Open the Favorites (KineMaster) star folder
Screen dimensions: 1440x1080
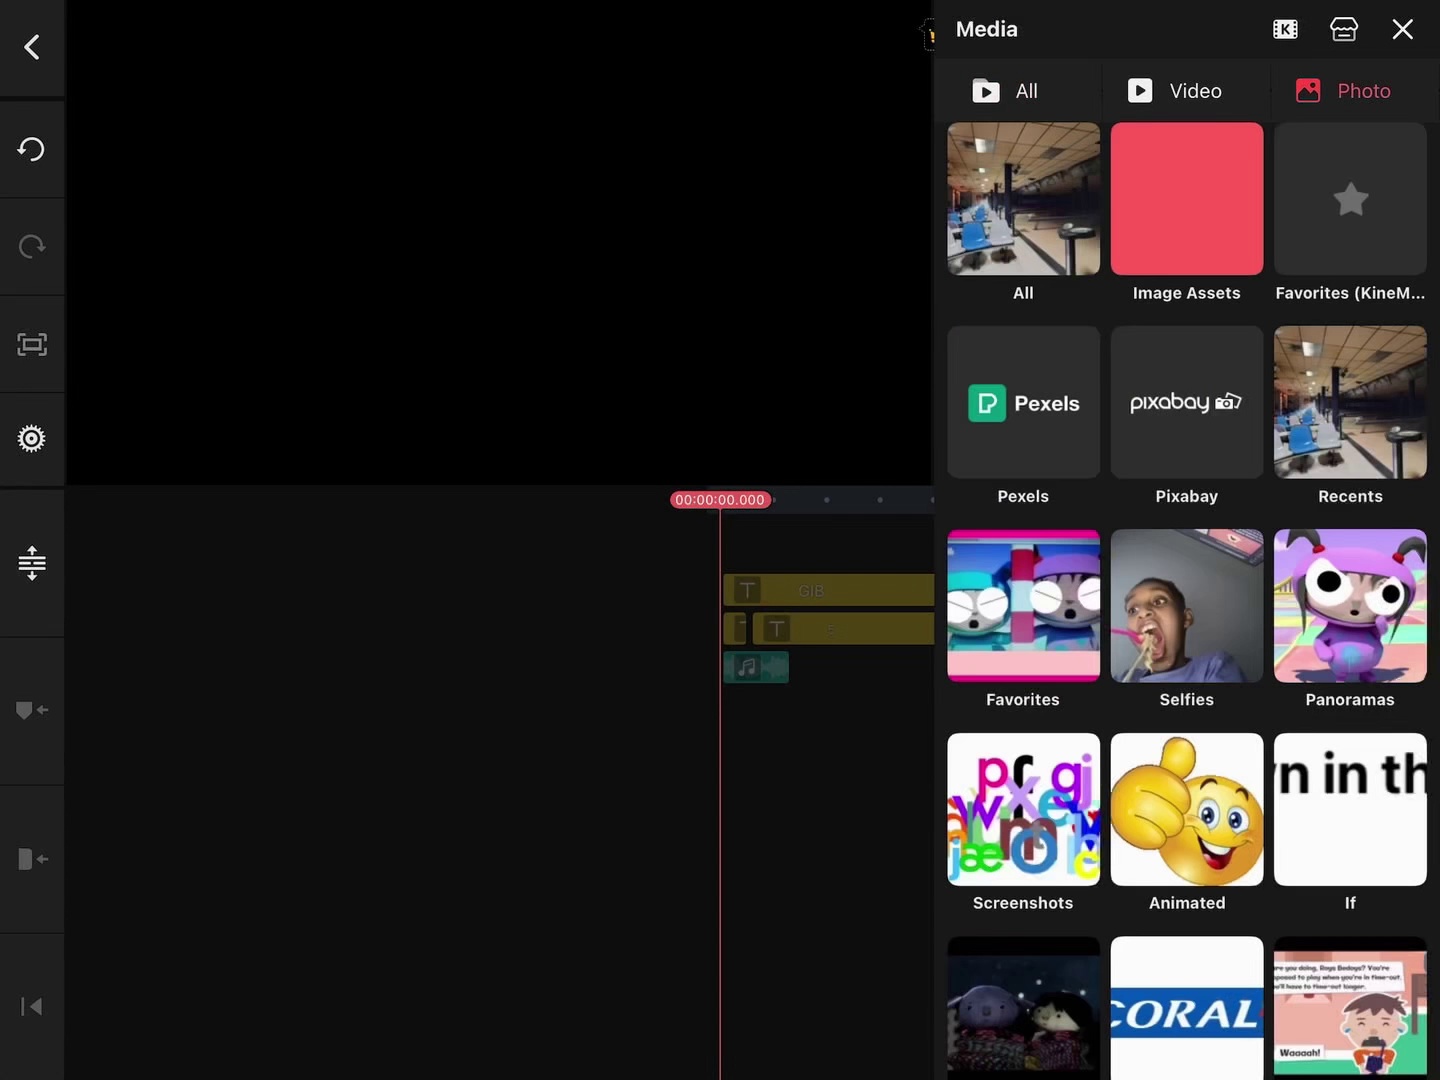coord(1350,199)
